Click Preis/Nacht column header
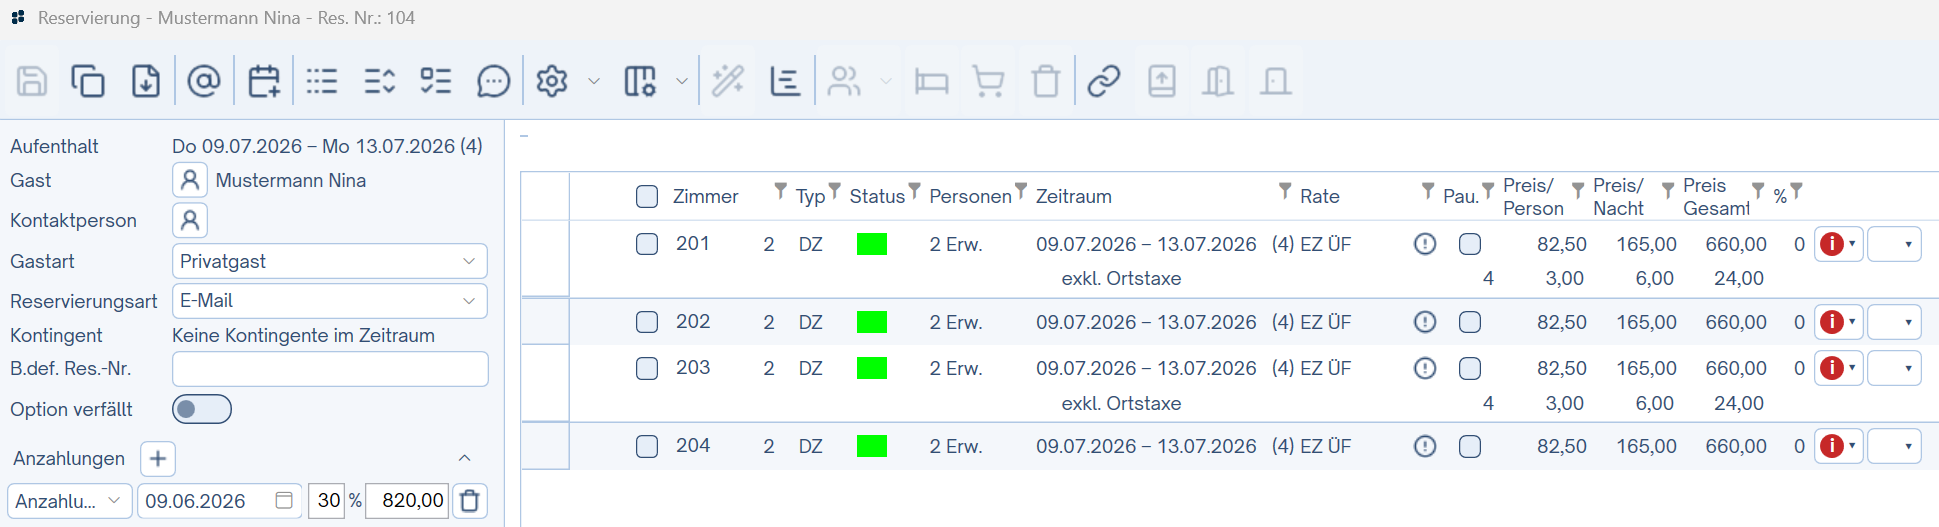Image resolution: width=1939 pixels, height=527 pixels. pyautogui.click(x=1618, y=197)
